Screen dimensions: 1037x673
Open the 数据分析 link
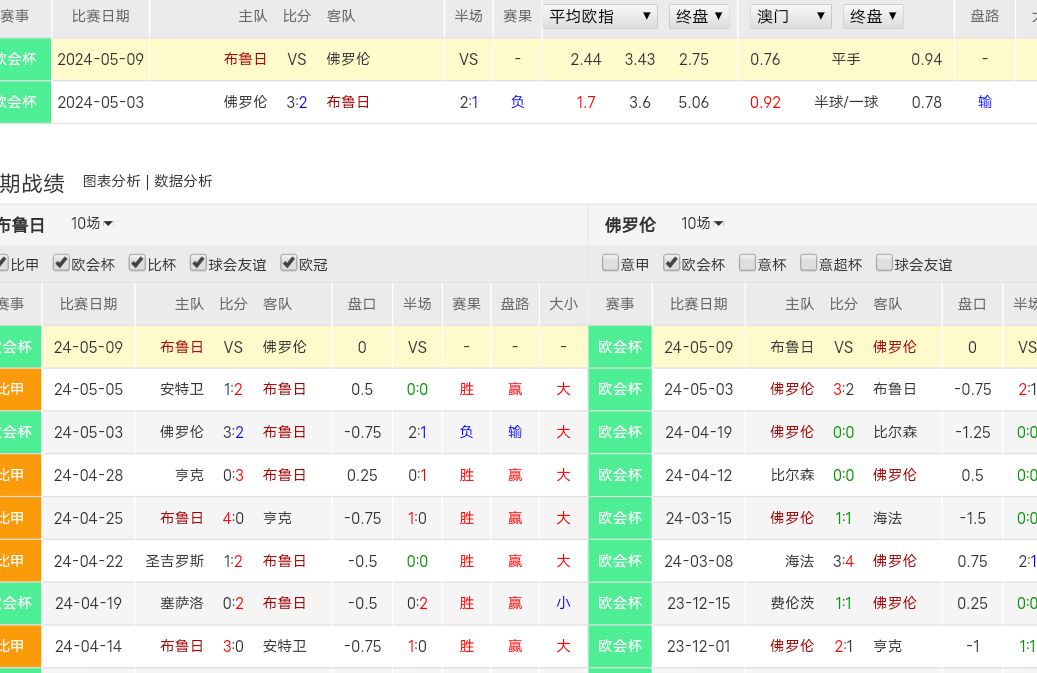tap(183, 181)
